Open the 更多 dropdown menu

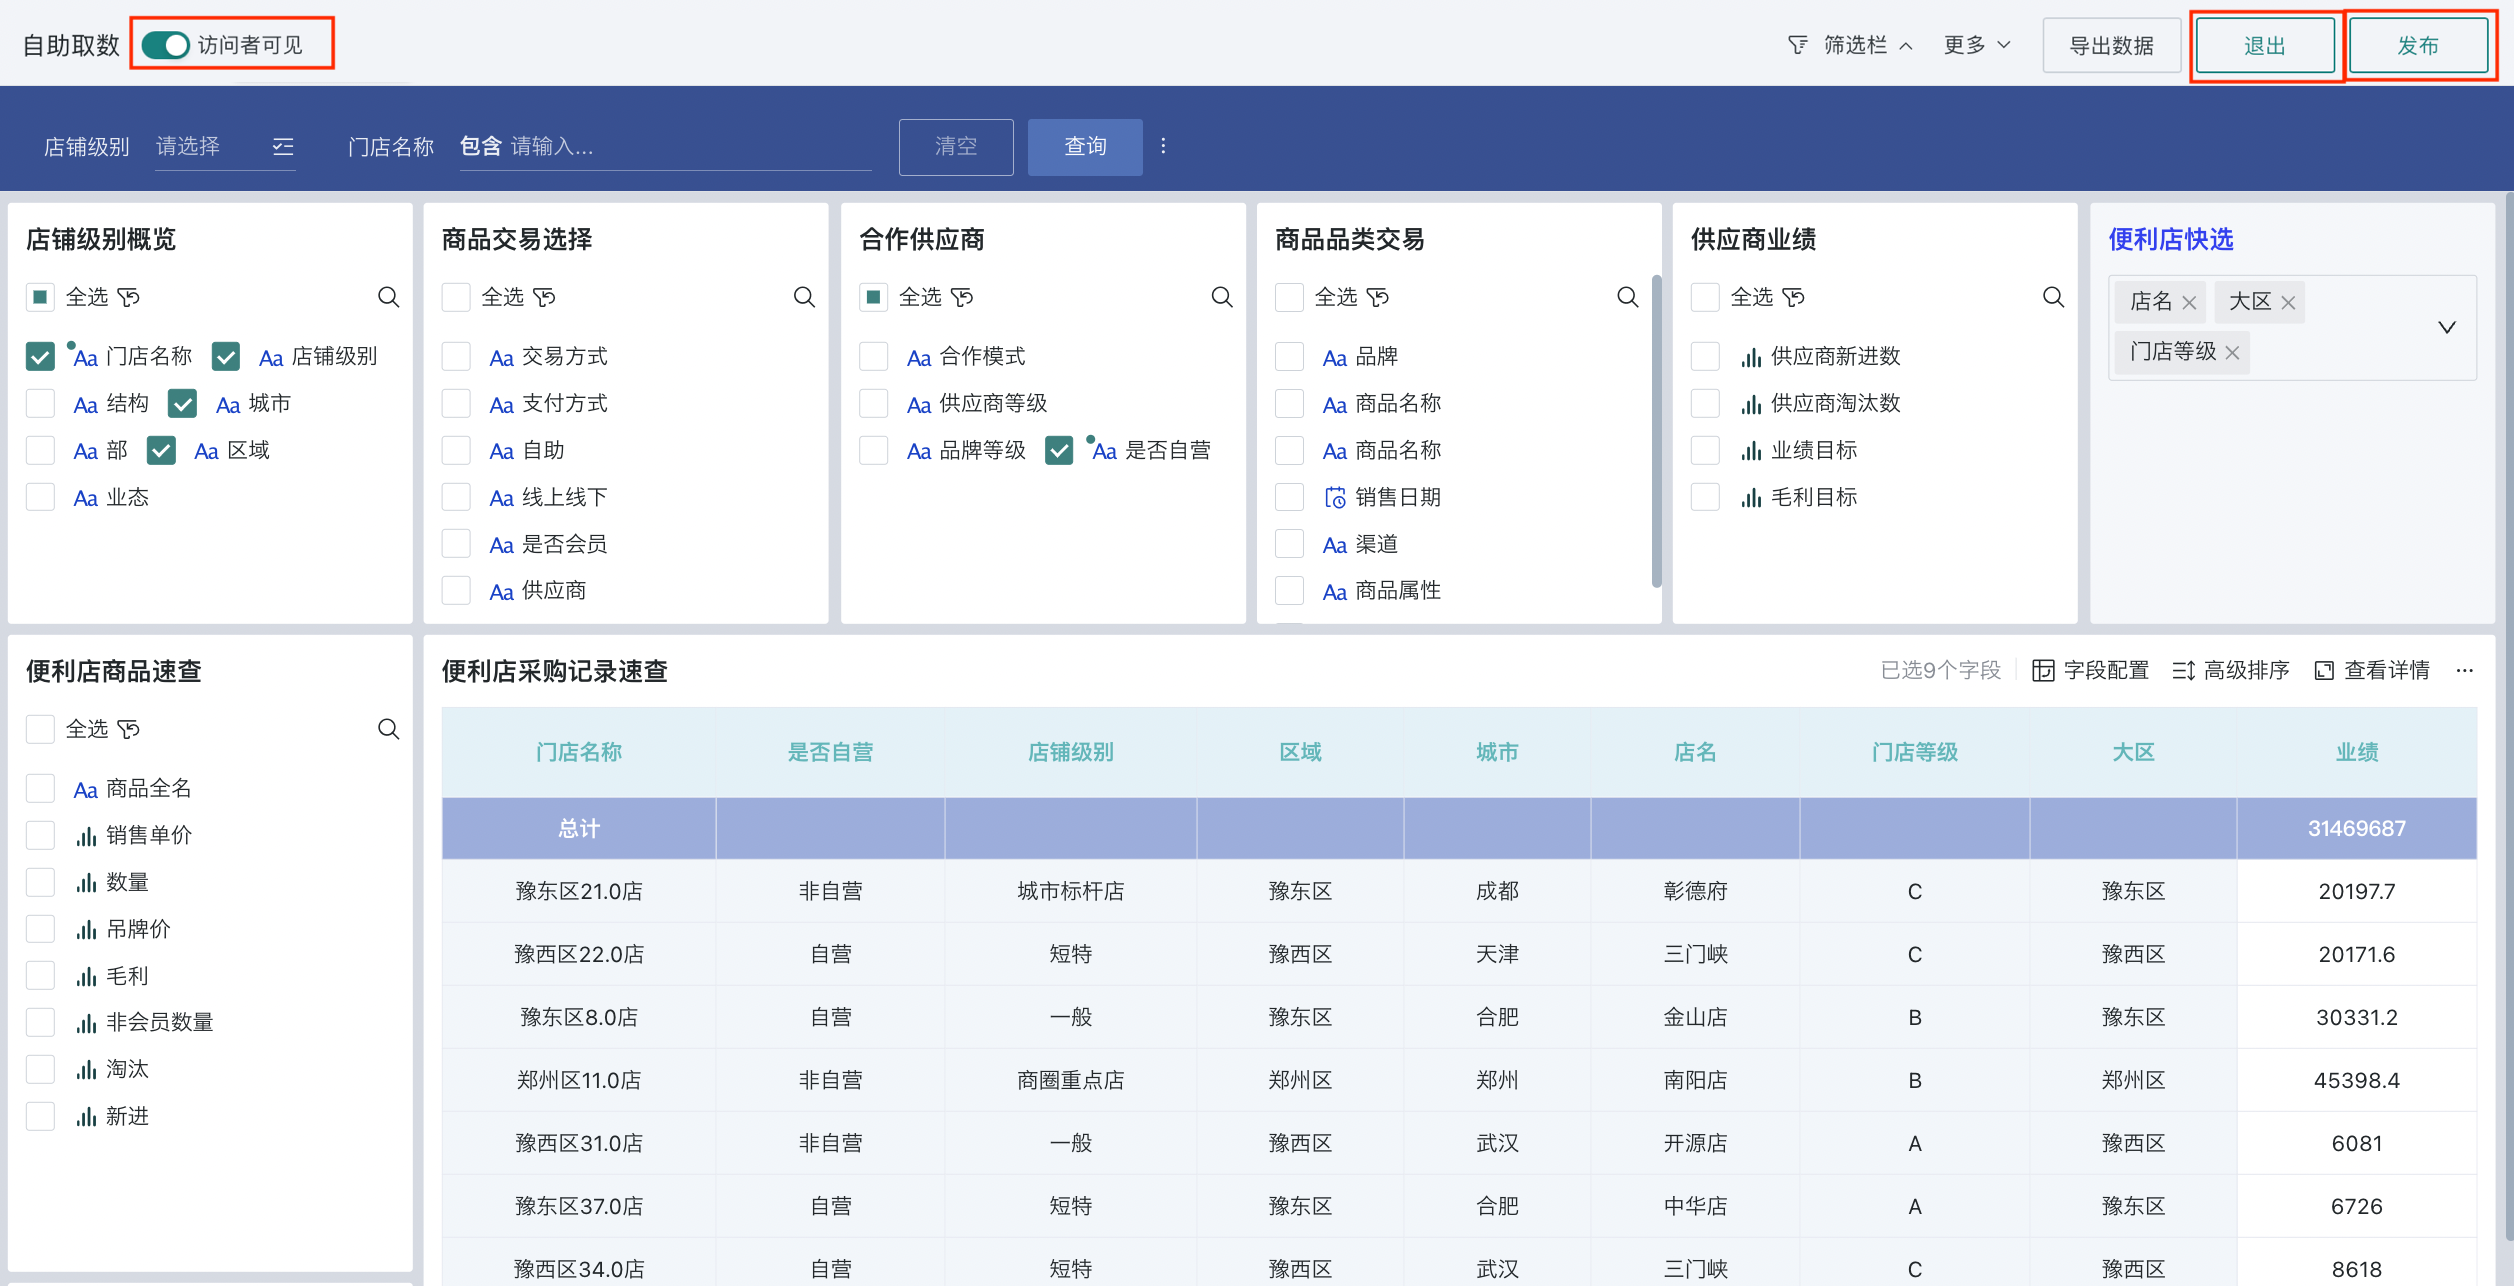[1976, 45]
